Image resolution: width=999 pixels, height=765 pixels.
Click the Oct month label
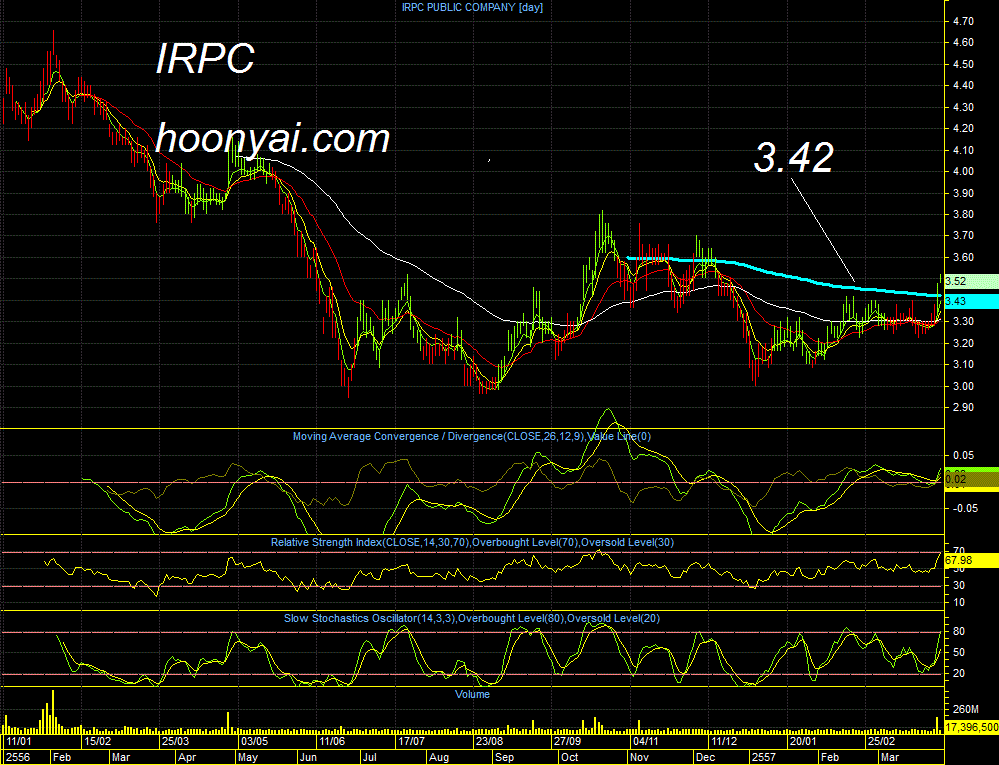[570, 757]
